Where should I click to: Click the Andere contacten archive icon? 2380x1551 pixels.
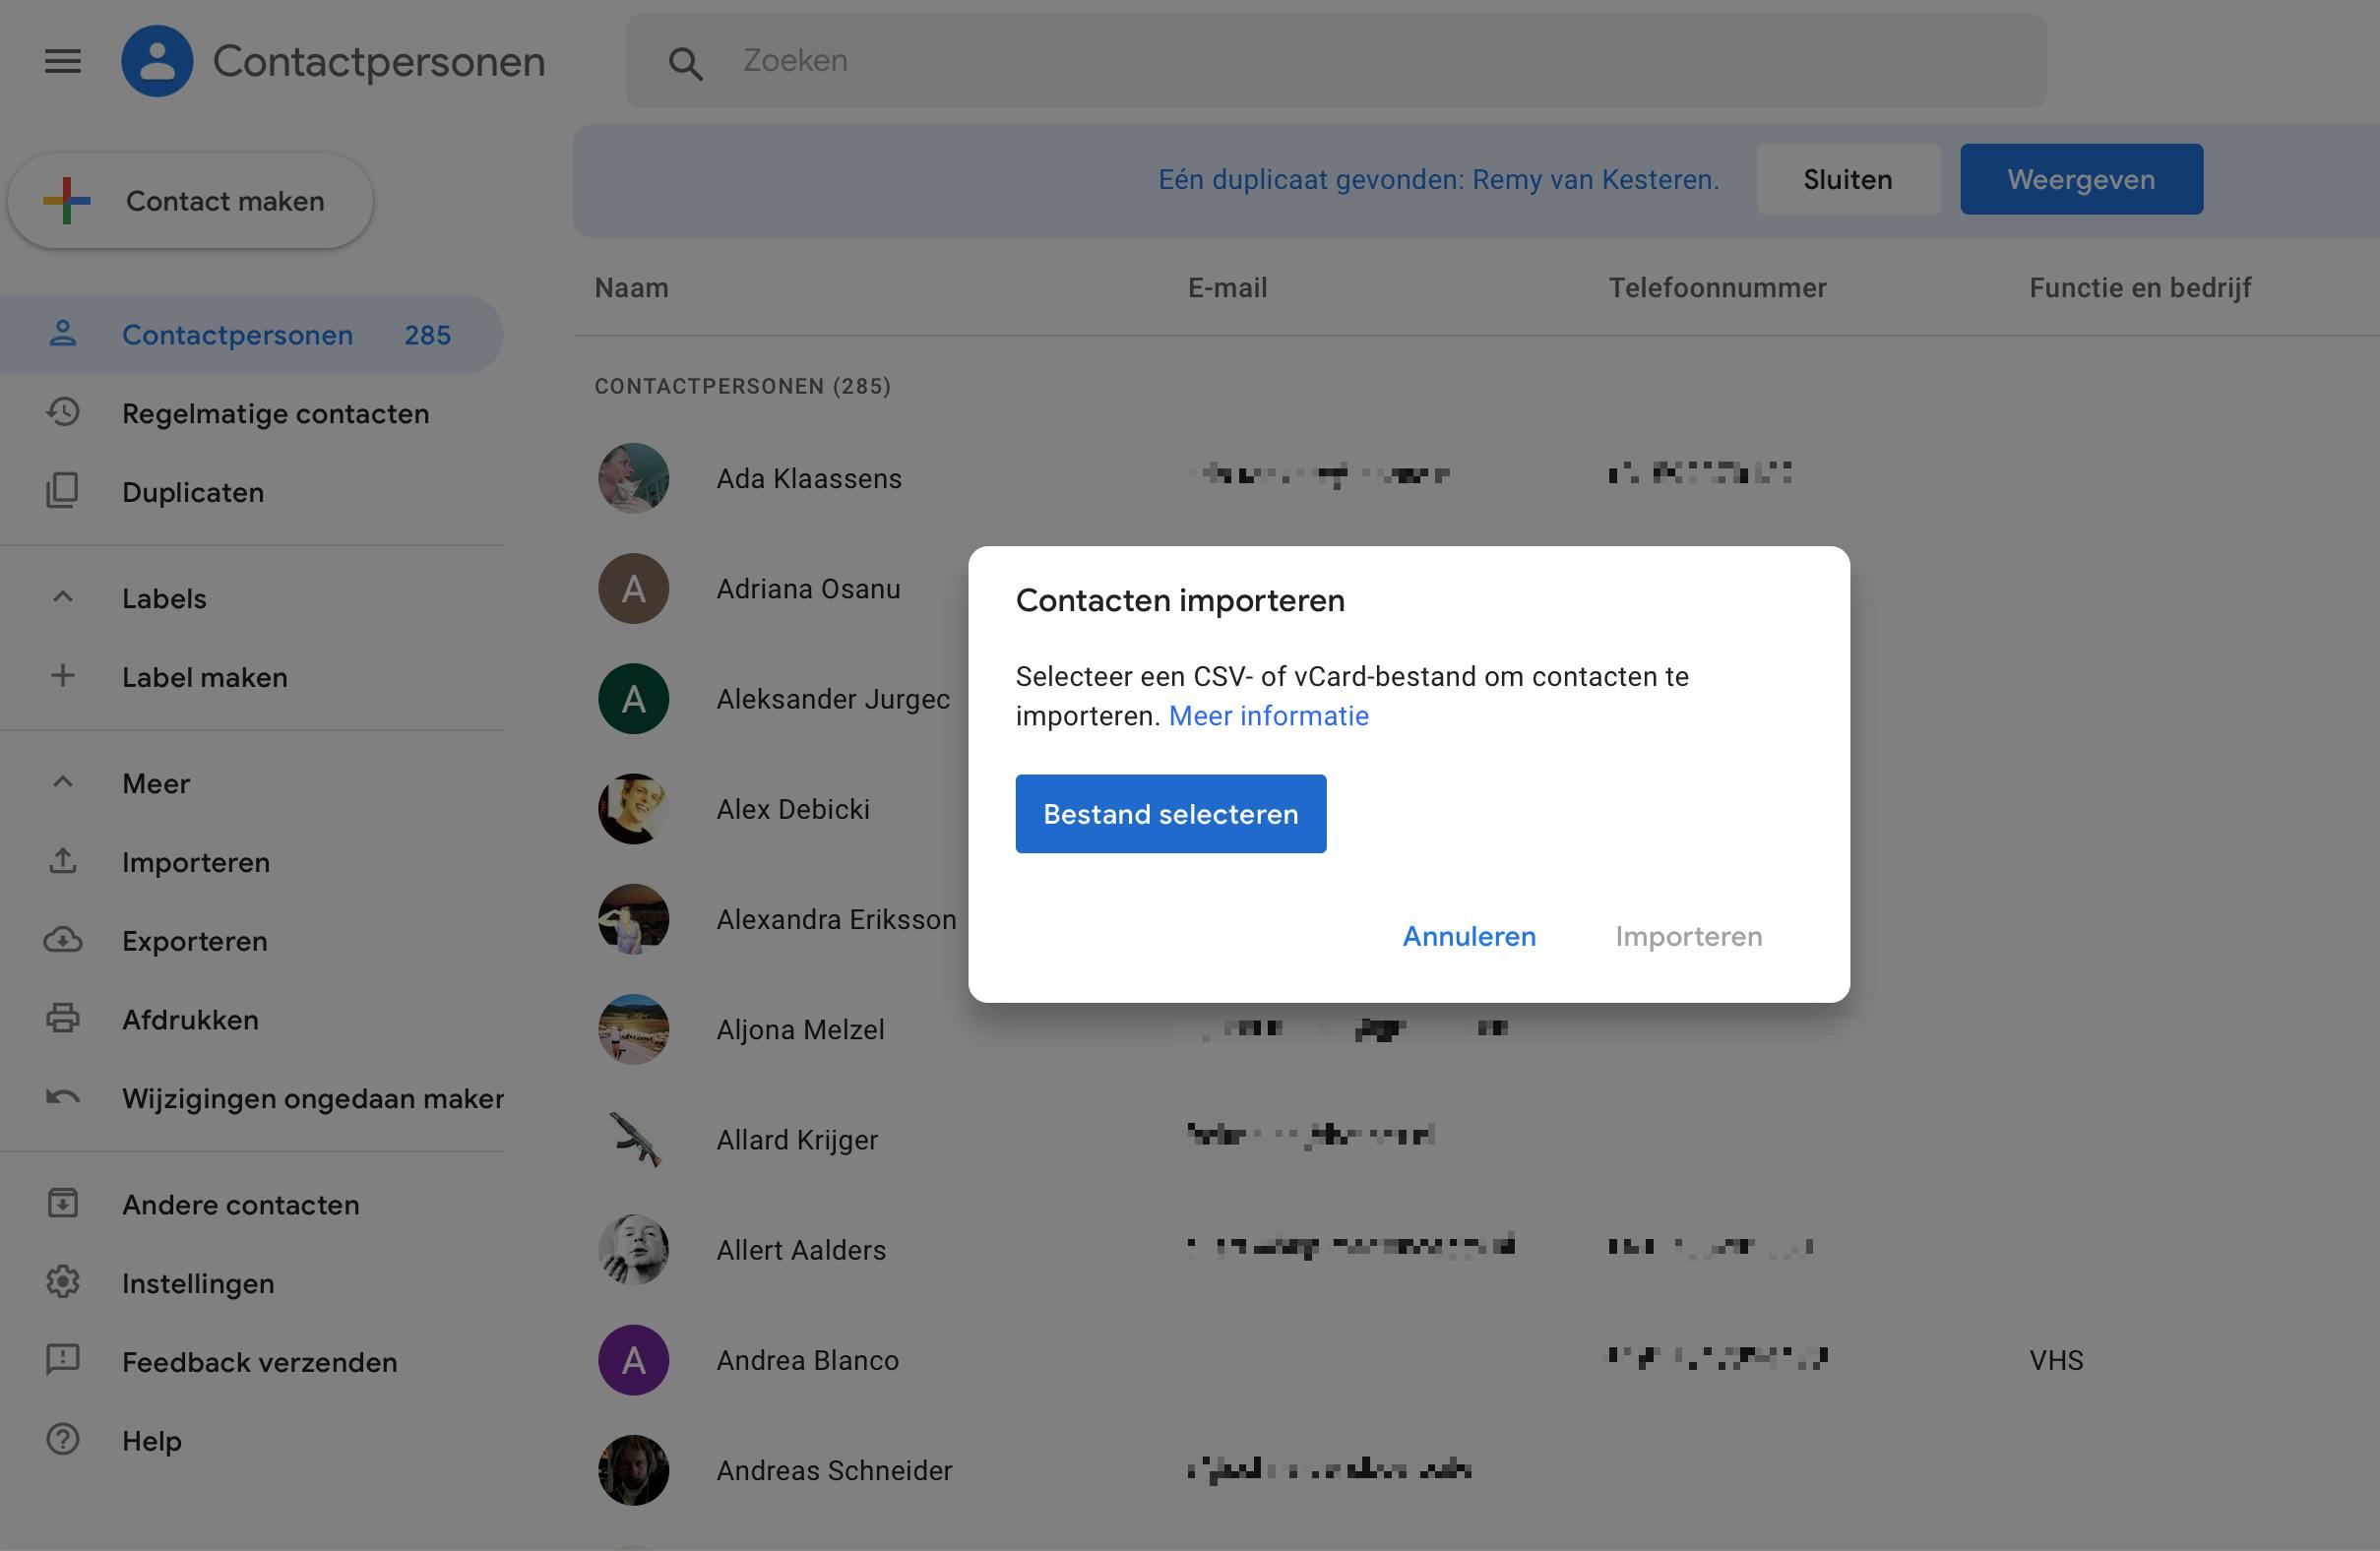coord(62,1203)
